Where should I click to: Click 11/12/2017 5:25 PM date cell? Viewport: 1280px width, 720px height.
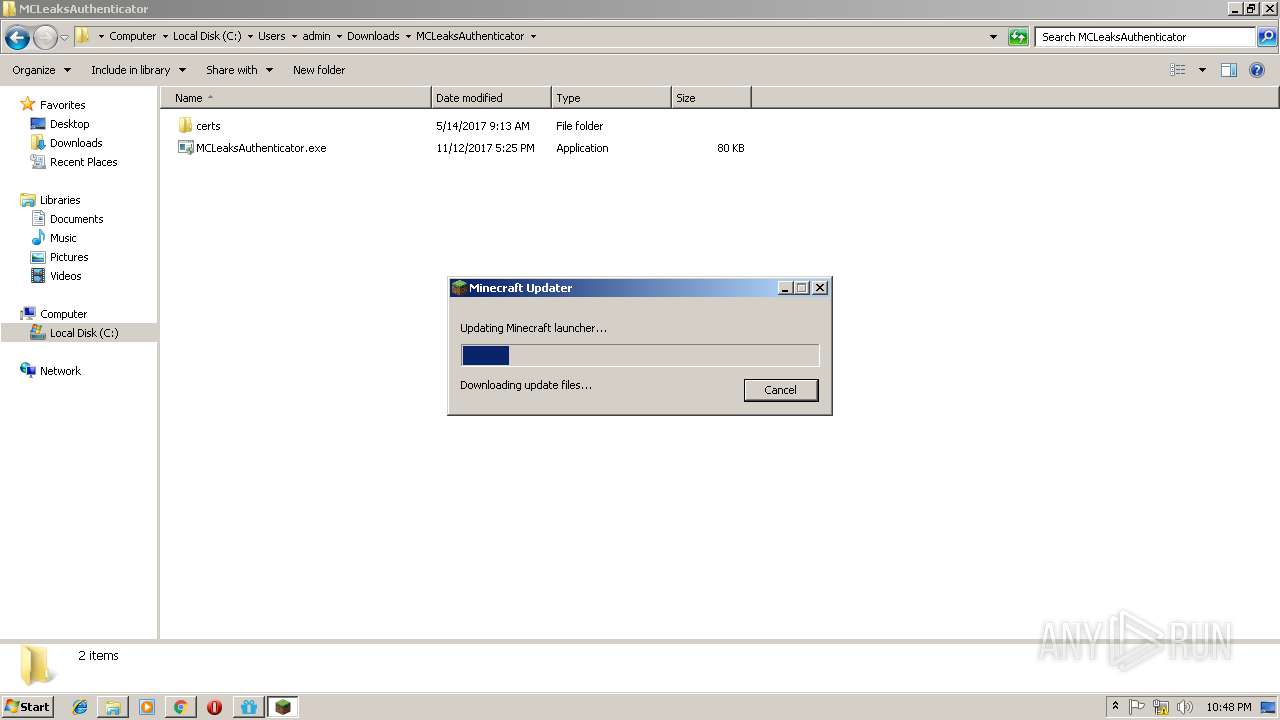(x=485, y=148)
